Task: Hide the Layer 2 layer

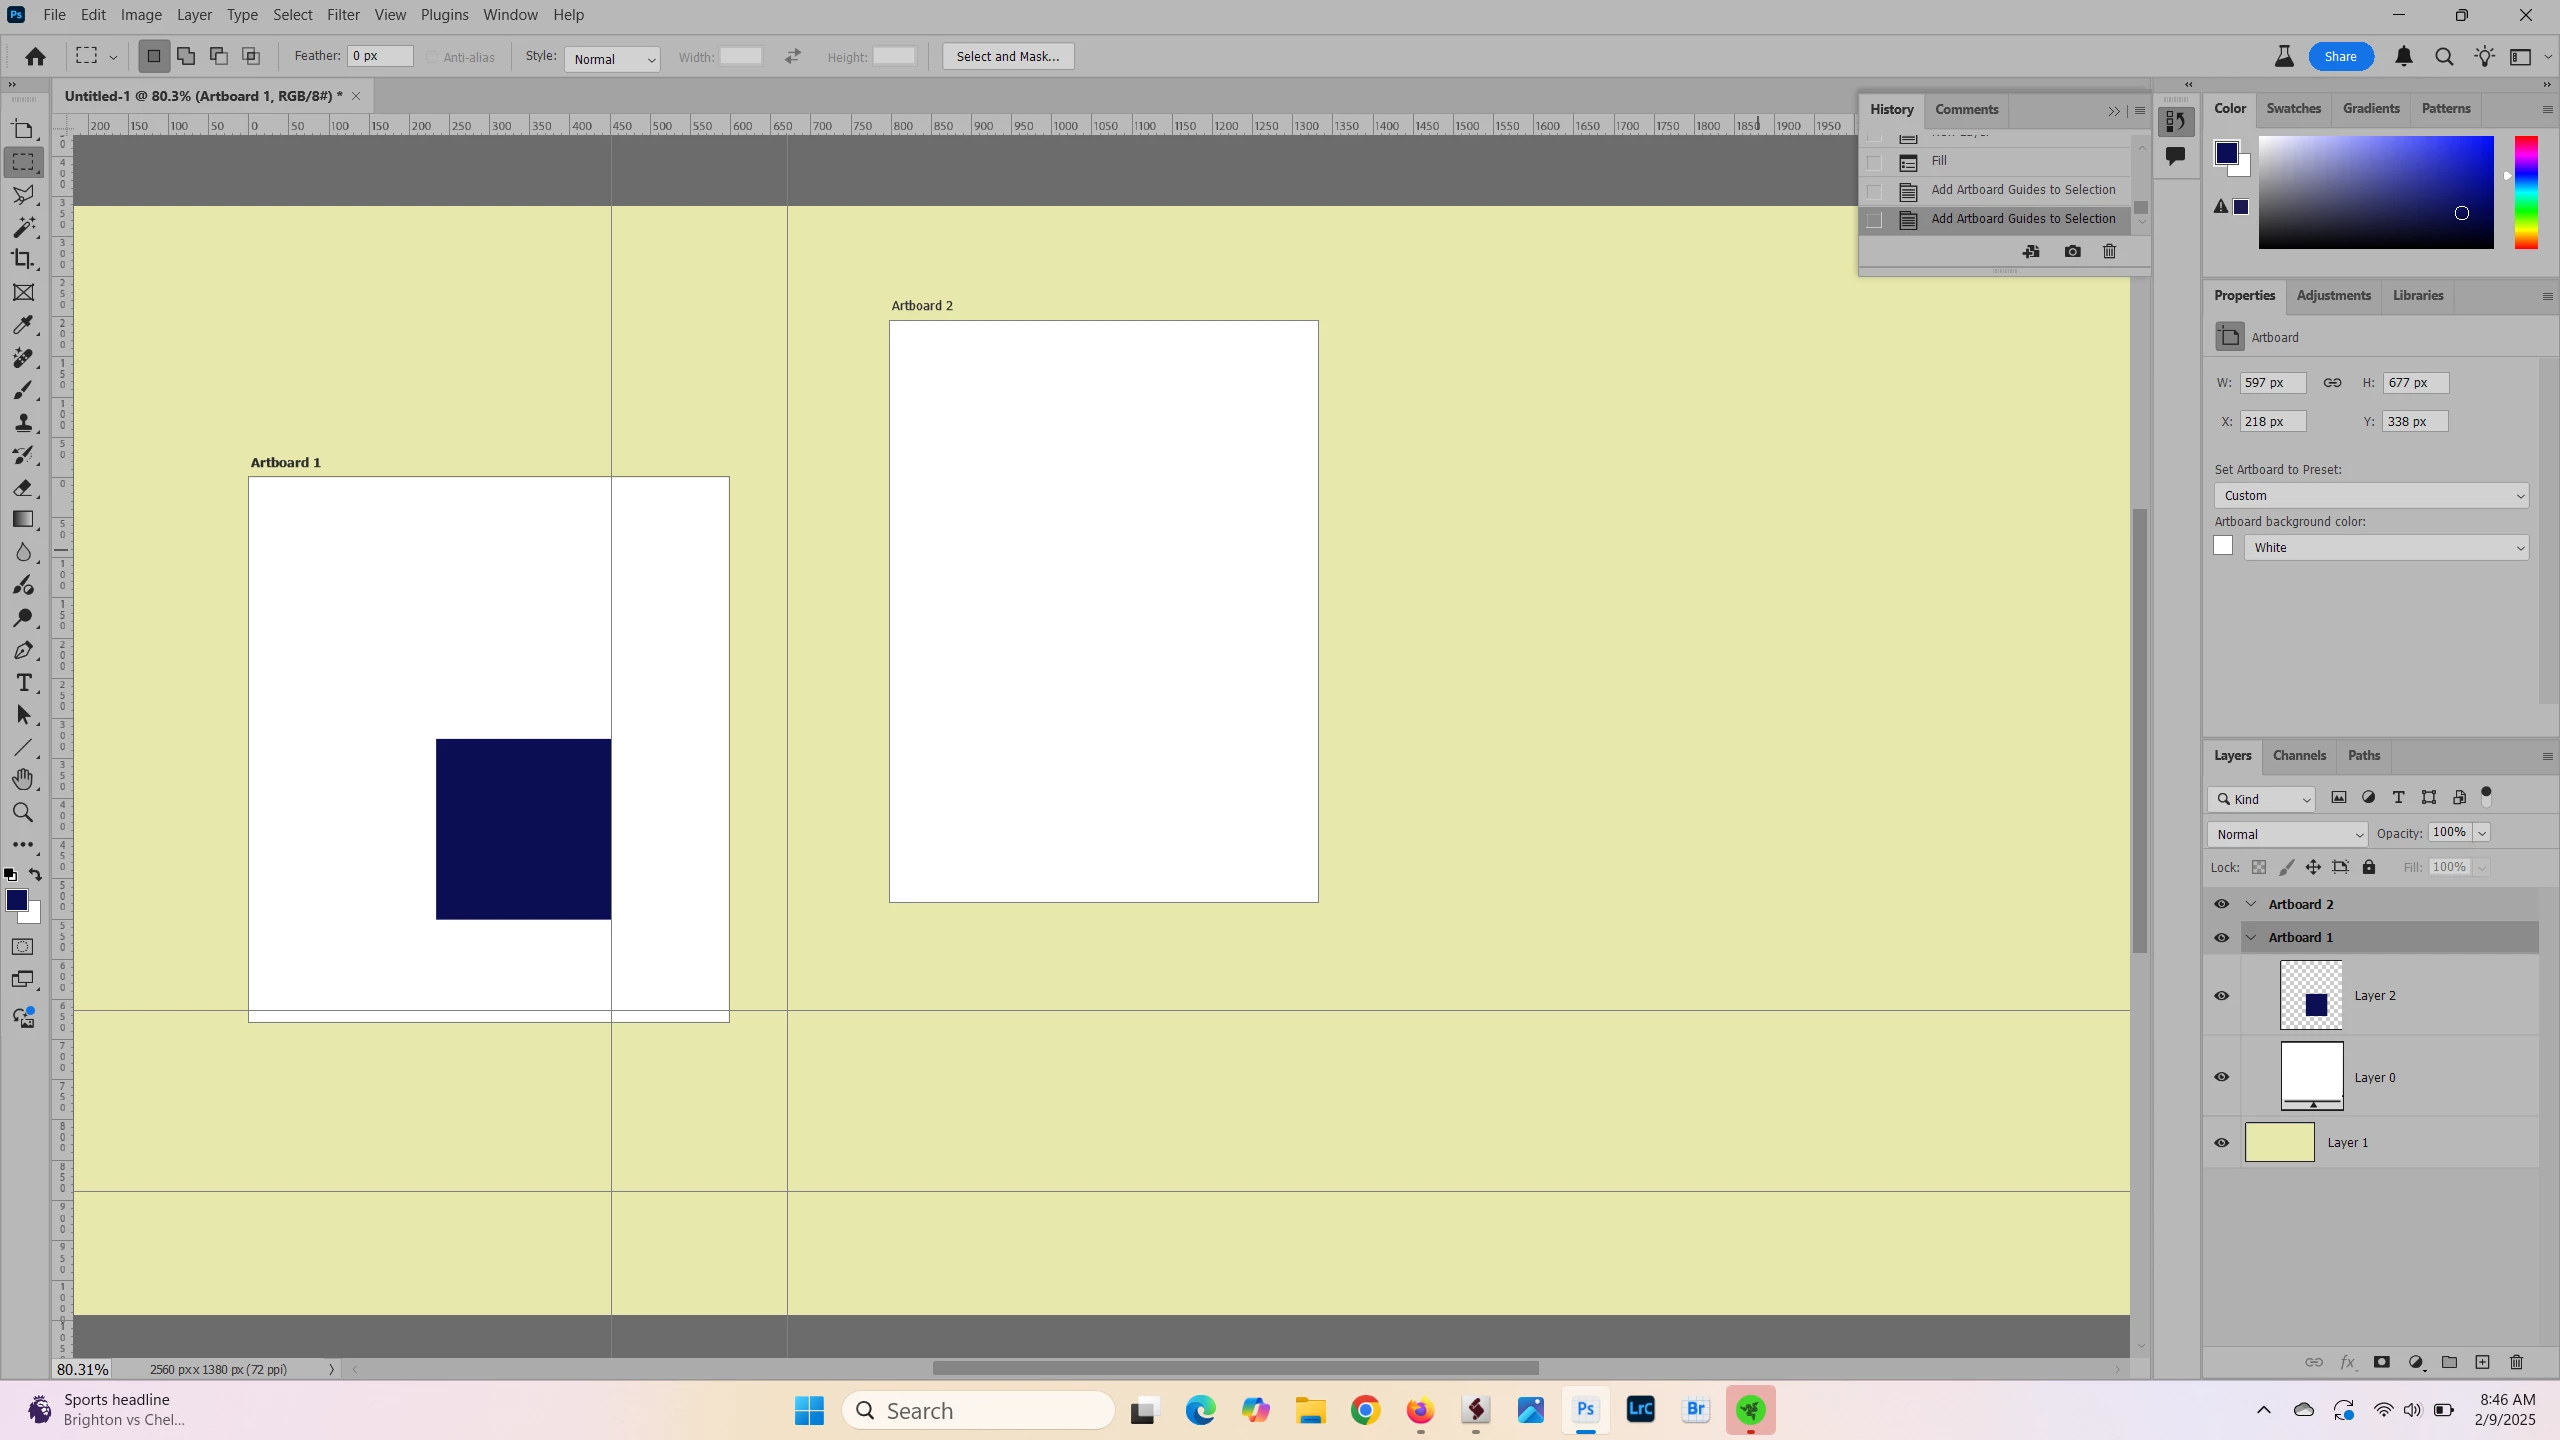Action: [x=2221, y=996]
